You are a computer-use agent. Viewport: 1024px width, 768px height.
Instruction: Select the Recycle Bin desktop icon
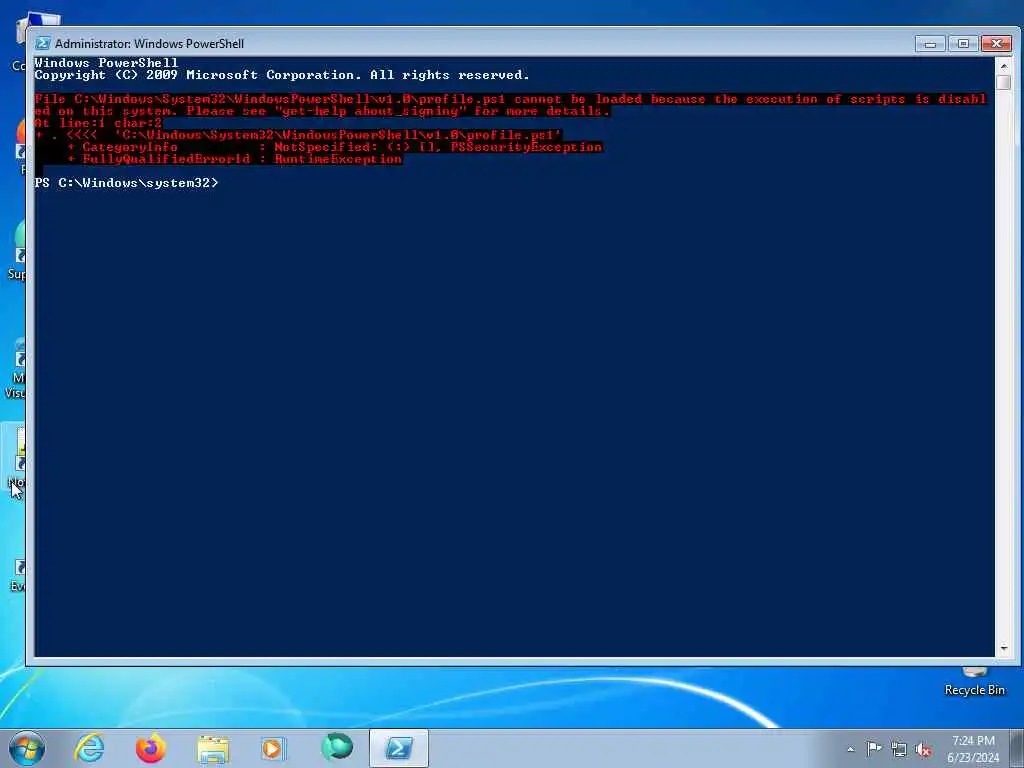[974, 682]
